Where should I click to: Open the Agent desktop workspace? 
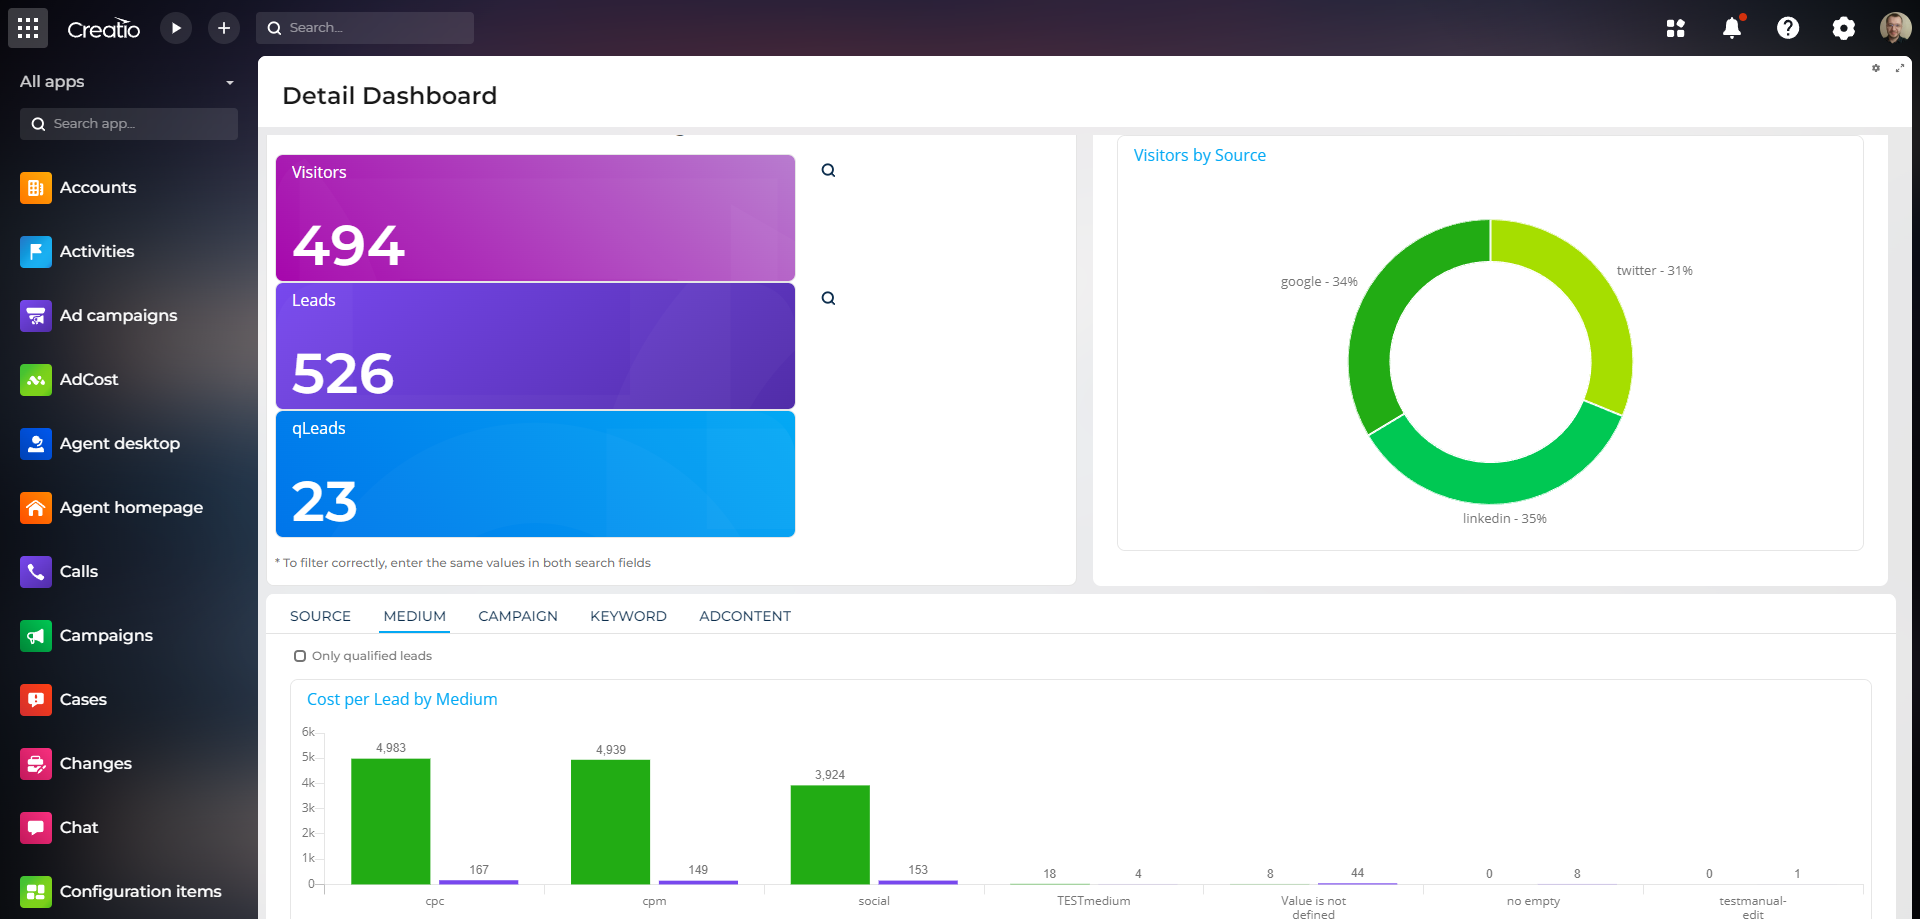point(36,443)
